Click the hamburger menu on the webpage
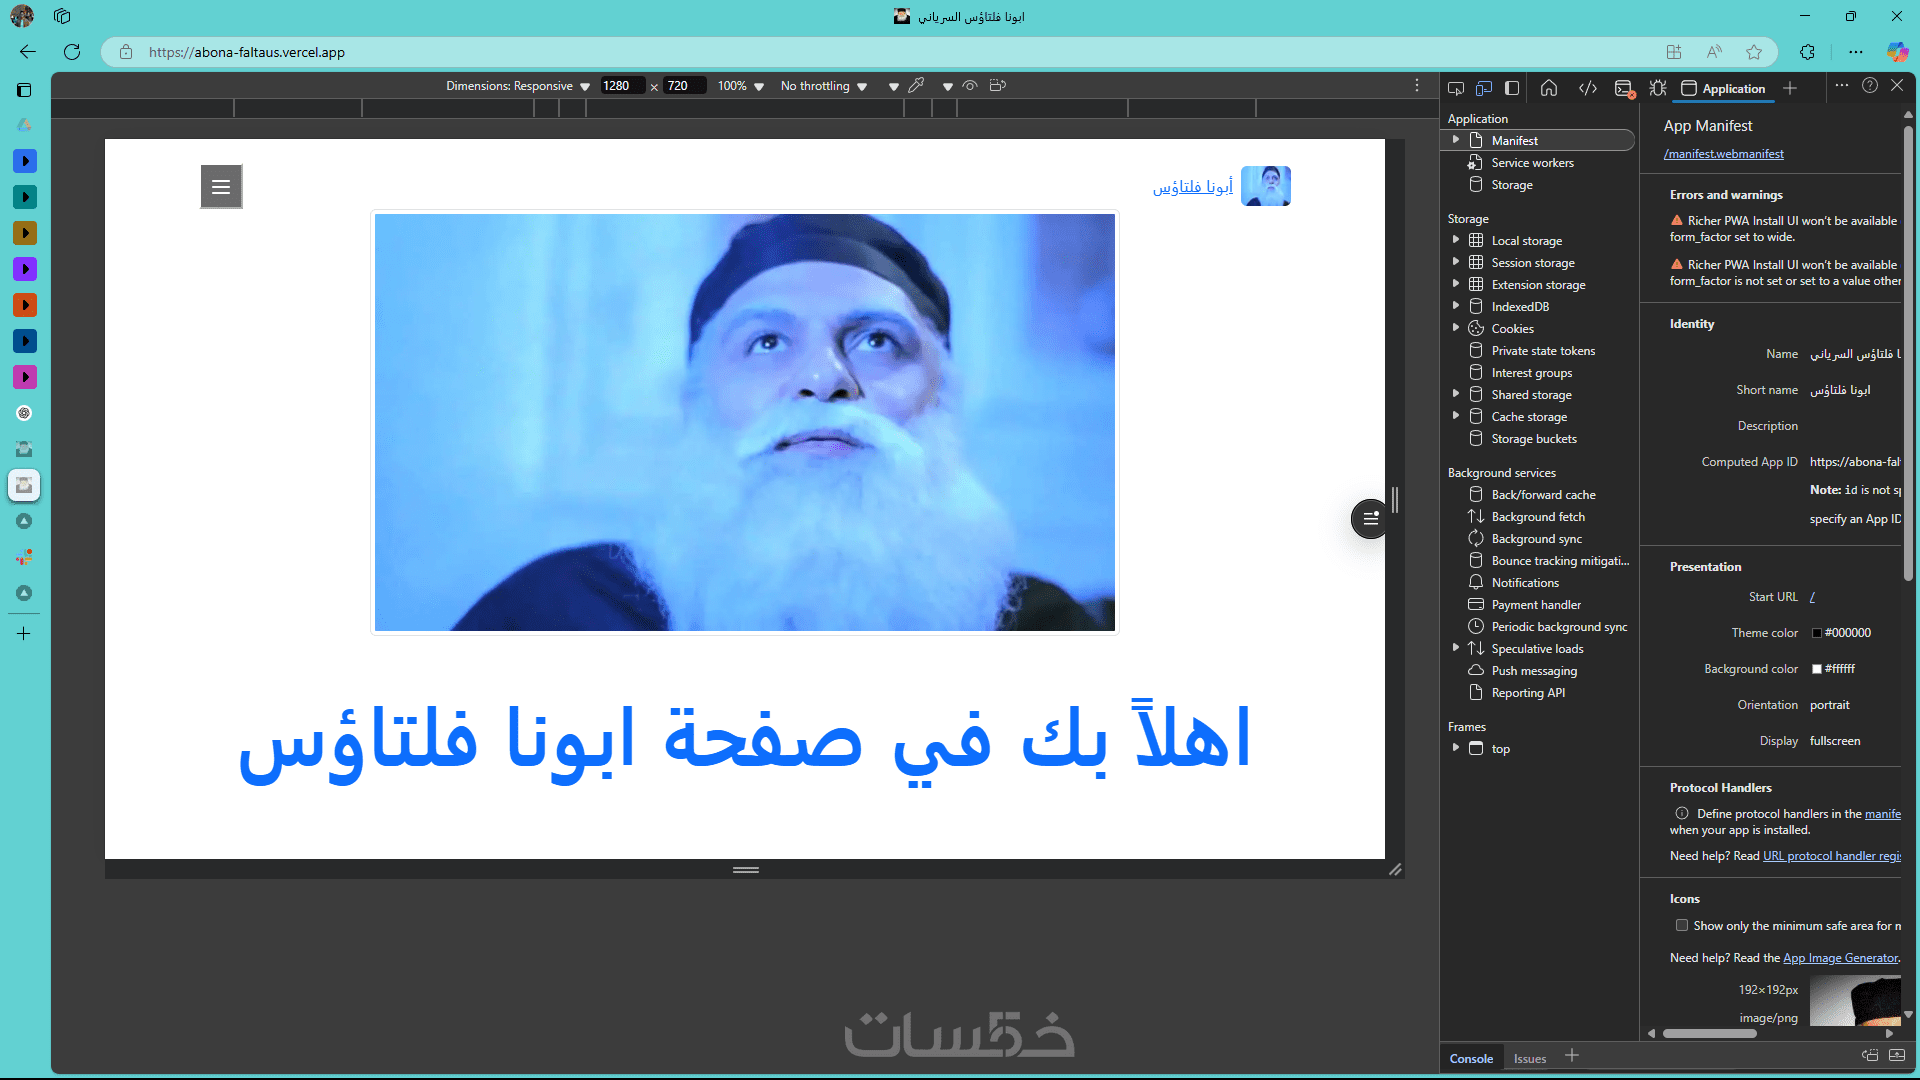 pos(221,187)
